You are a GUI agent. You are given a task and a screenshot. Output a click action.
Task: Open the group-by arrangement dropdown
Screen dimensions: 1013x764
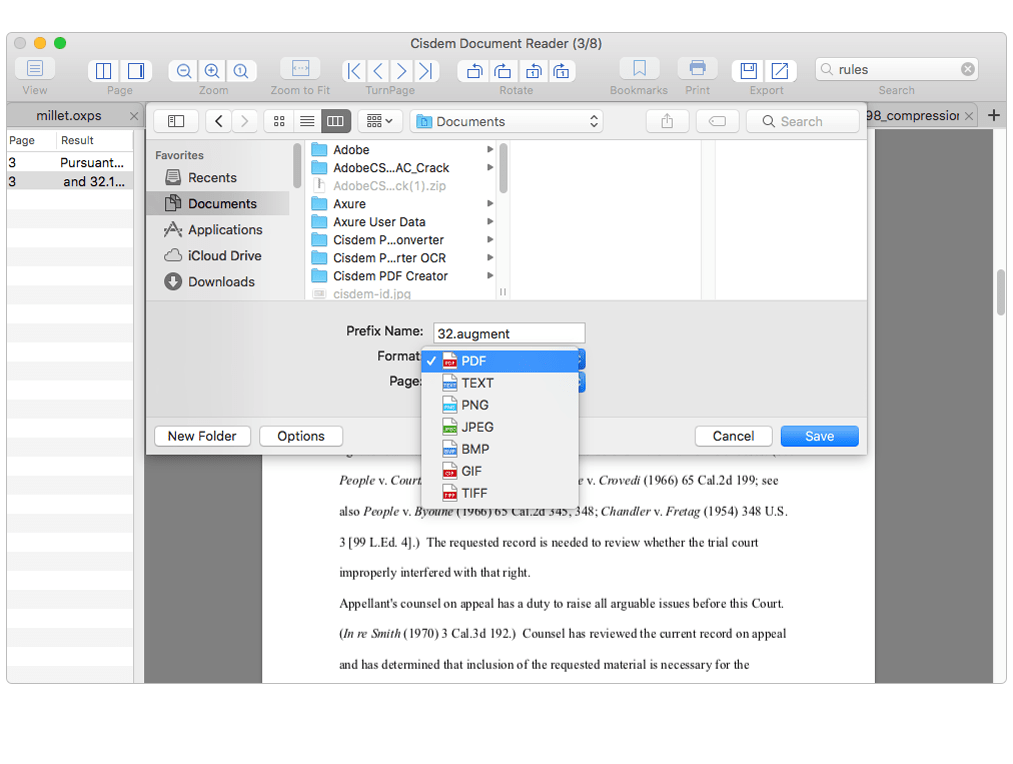point(379,121)
